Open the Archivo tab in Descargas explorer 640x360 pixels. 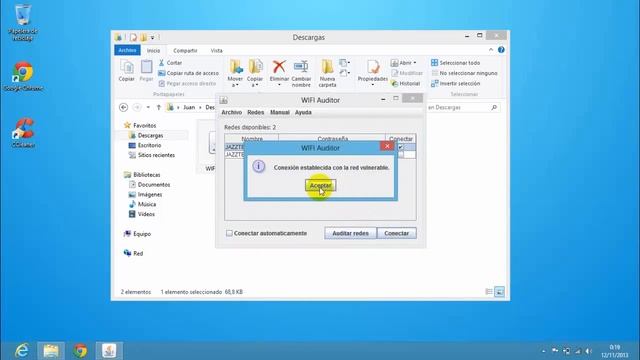[x=127, y=50]
